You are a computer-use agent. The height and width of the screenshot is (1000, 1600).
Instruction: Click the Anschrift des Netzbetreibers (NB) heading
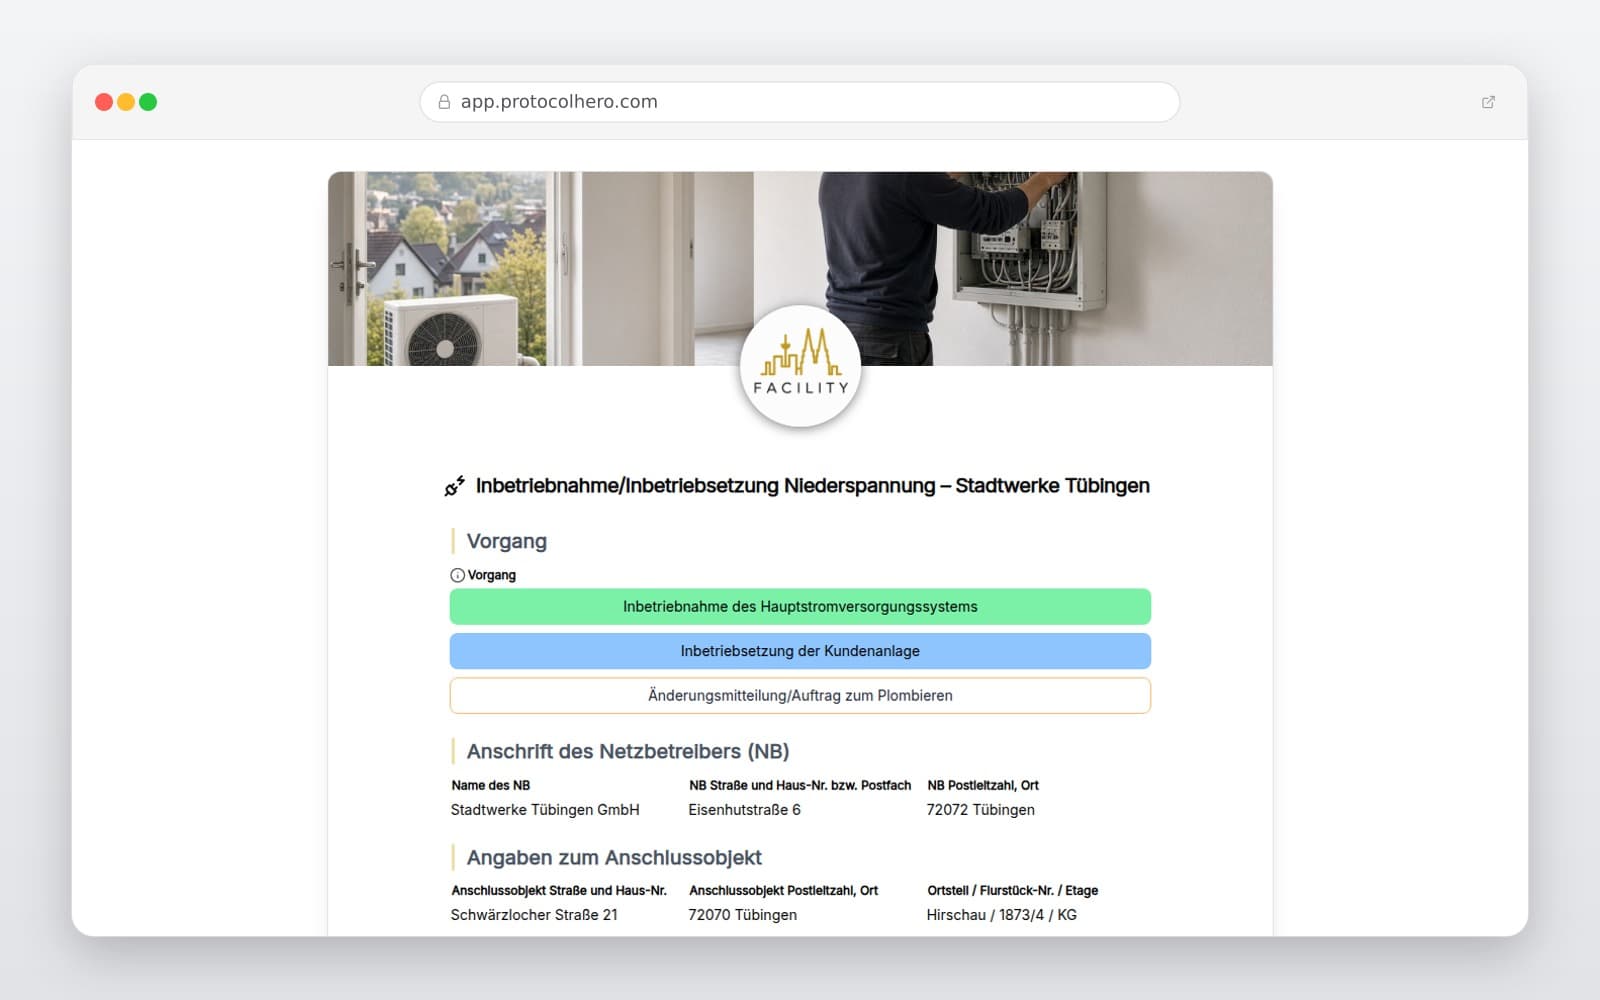coord(628,751)
